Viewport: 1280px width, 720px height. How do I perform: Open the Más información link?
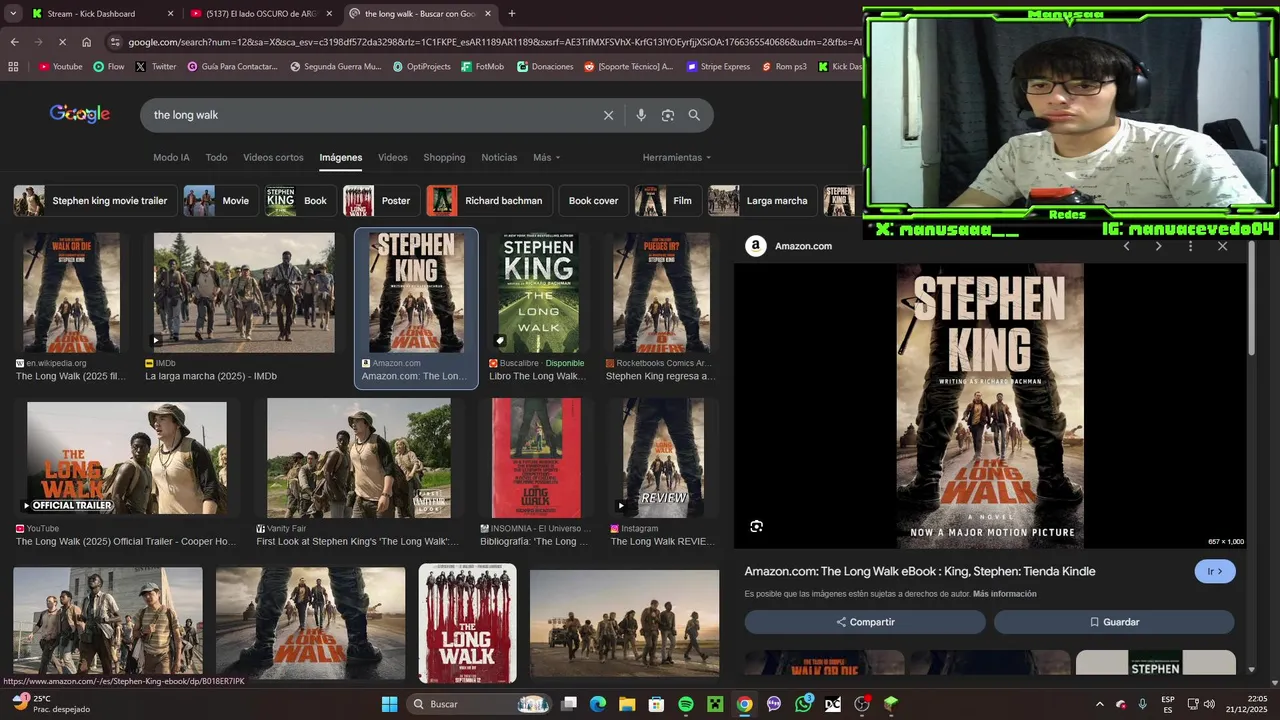(x=1004, y=594)
